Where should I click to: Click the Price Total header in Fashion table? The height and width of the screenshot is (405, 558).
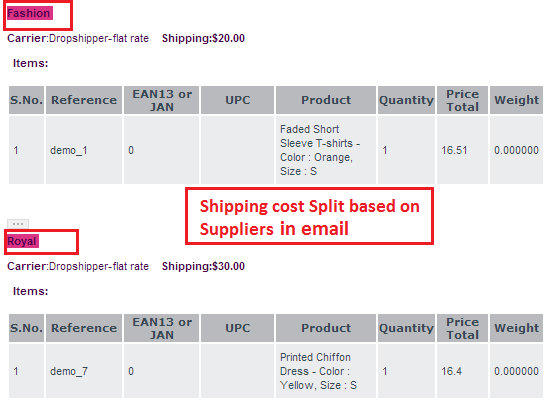462,100
